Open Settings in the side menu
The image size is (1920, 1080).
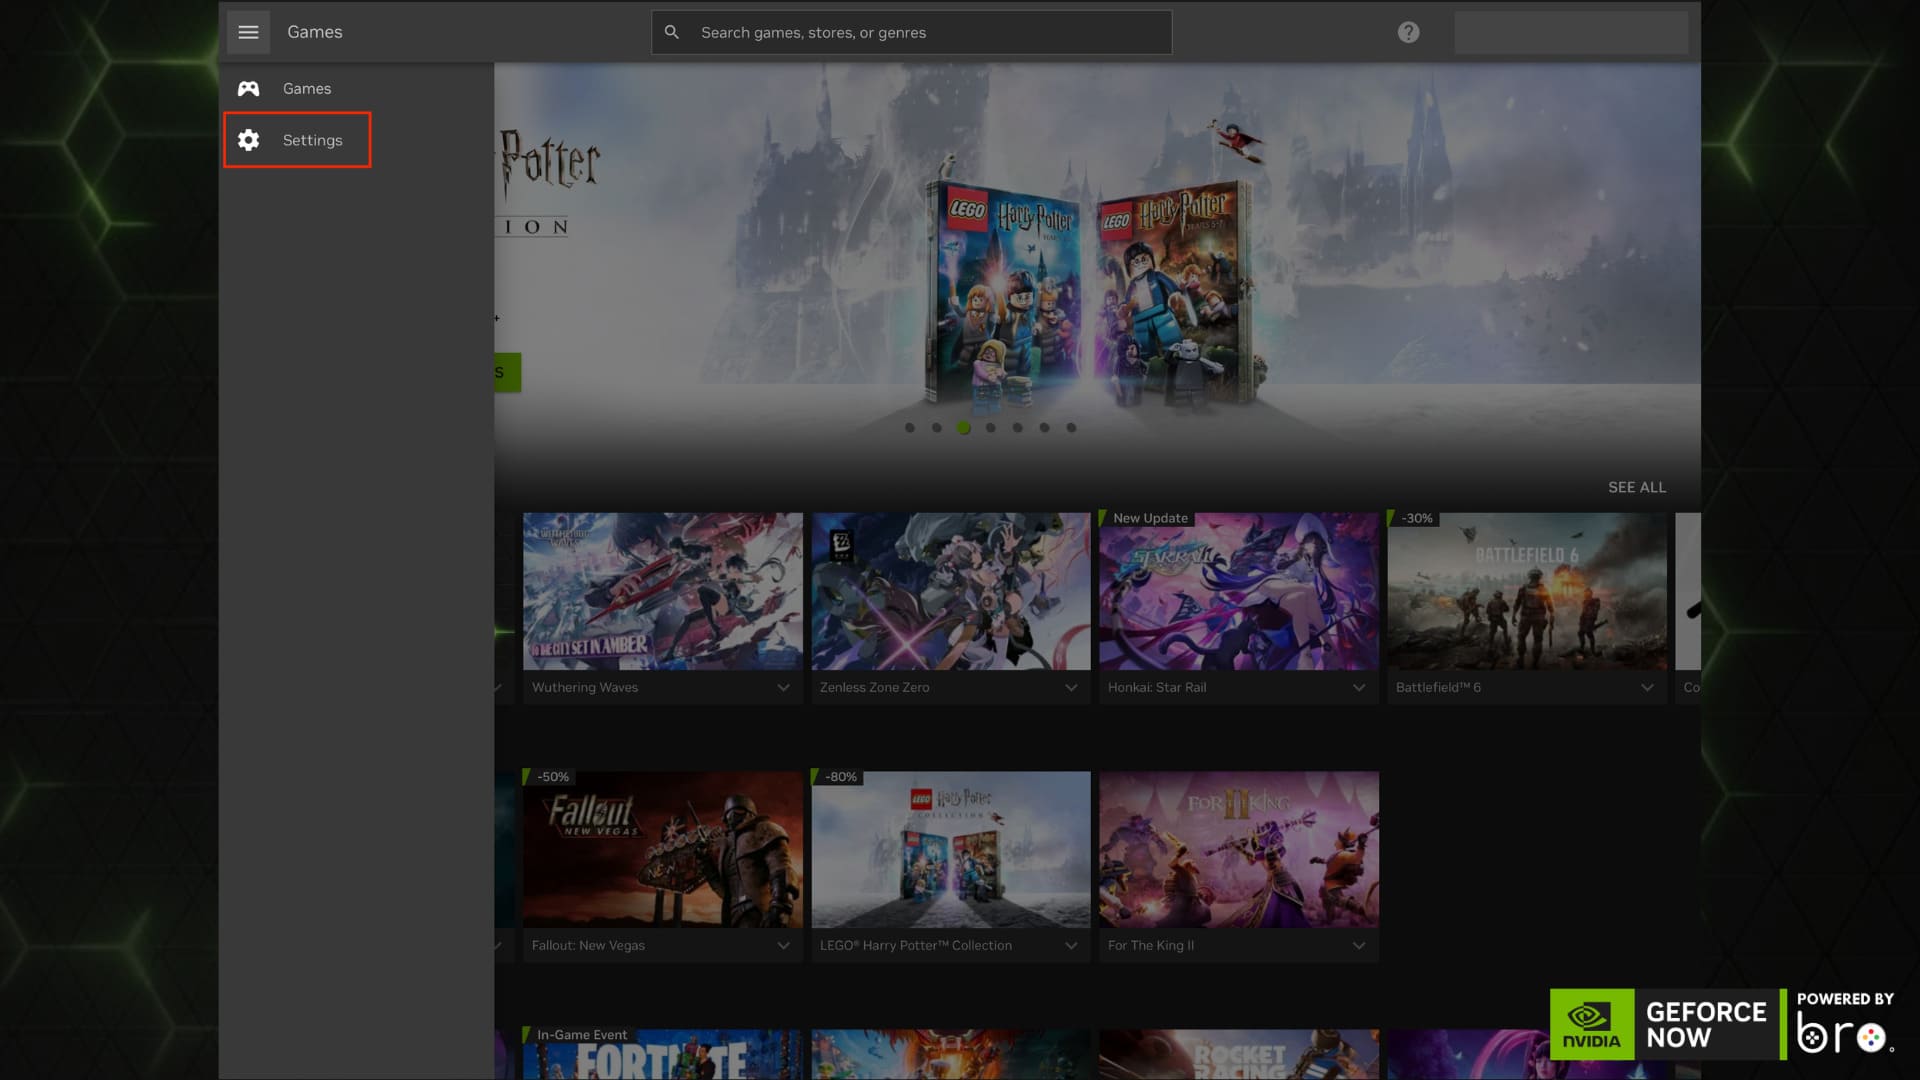(297, 140)
